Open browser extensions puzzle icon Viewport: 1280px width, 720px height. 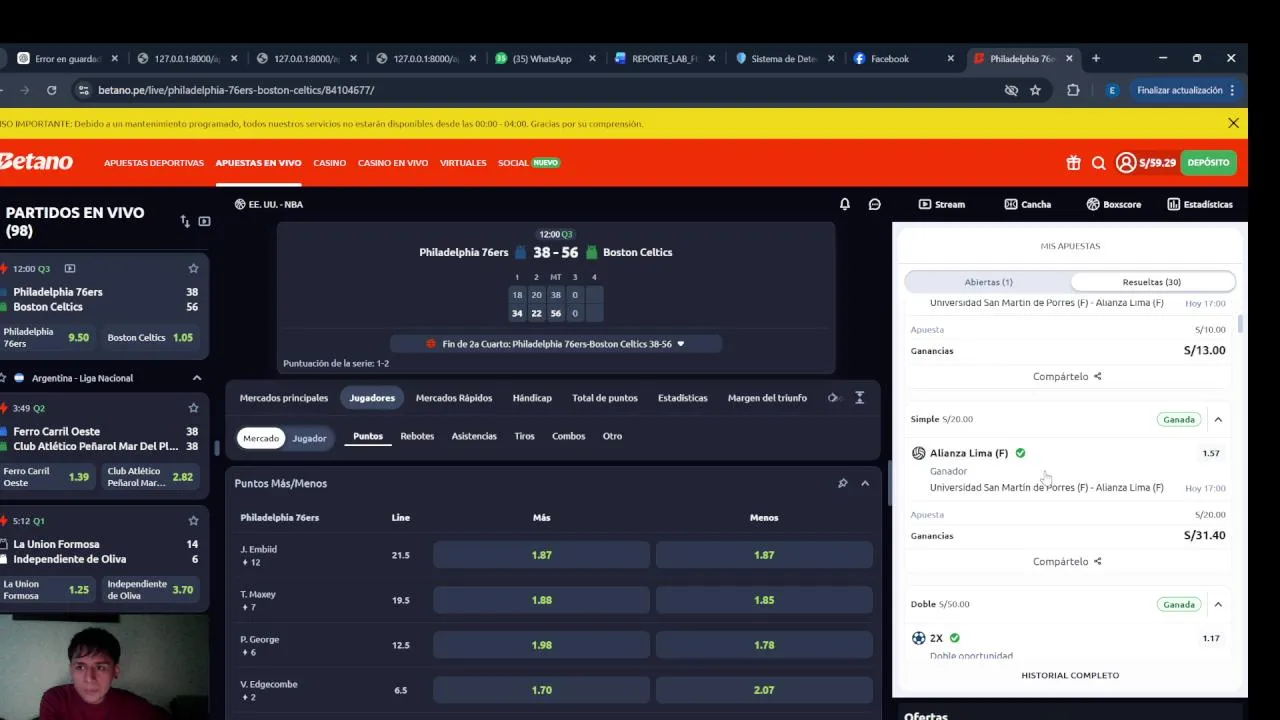(x=1073, y=90)
